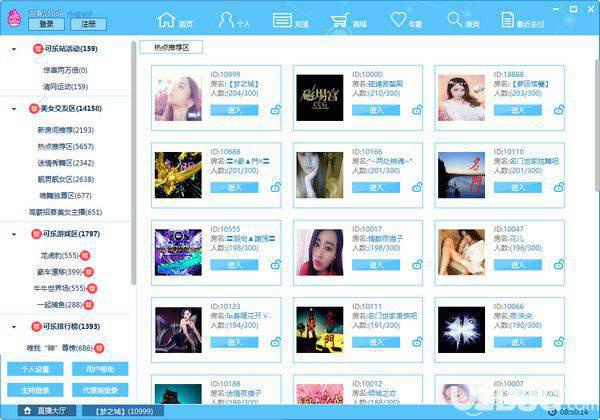Click the 代理商登录 button
The width and height of the screenshot is (600, 420).
point(100,390)
